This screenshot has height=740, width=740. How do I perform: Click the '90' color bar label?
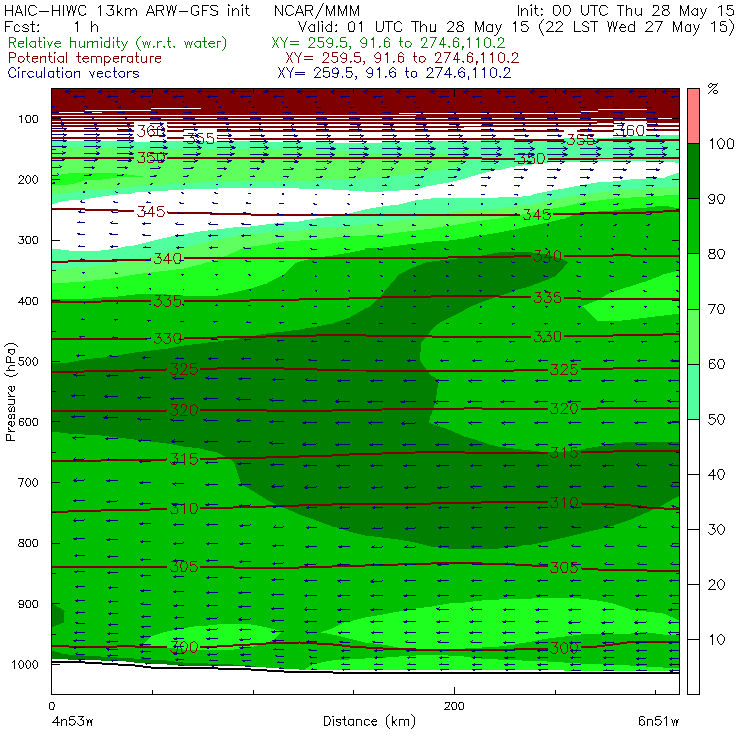pos(716,199)
